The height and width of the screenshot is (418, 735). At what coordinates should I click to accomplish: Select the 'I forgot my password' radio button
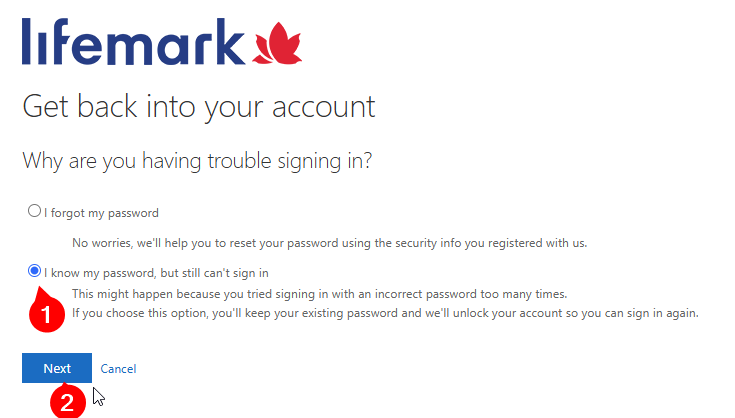(x=34, y=211)
